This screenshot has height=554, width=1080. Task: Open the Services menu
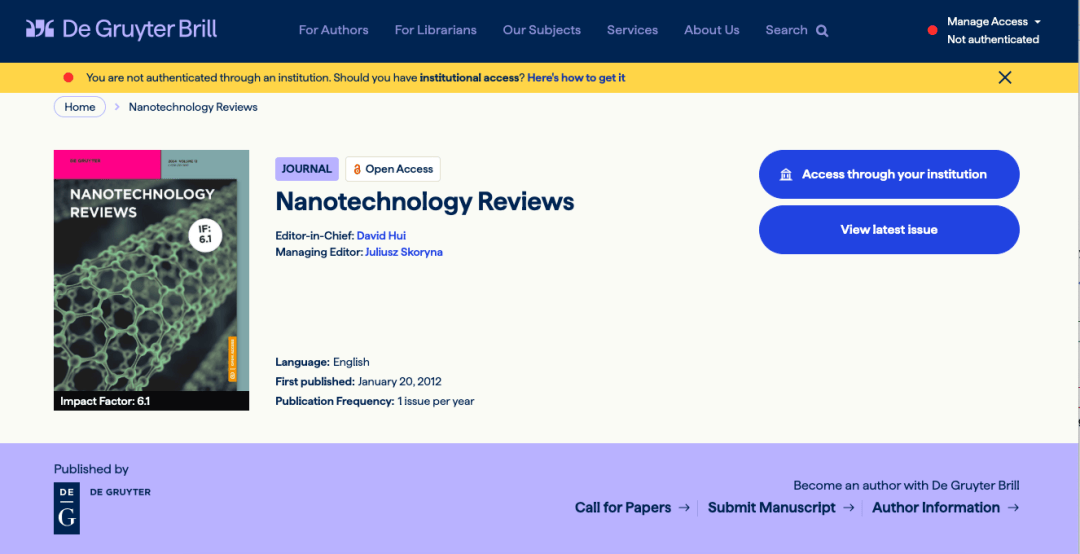coord(632,30)
